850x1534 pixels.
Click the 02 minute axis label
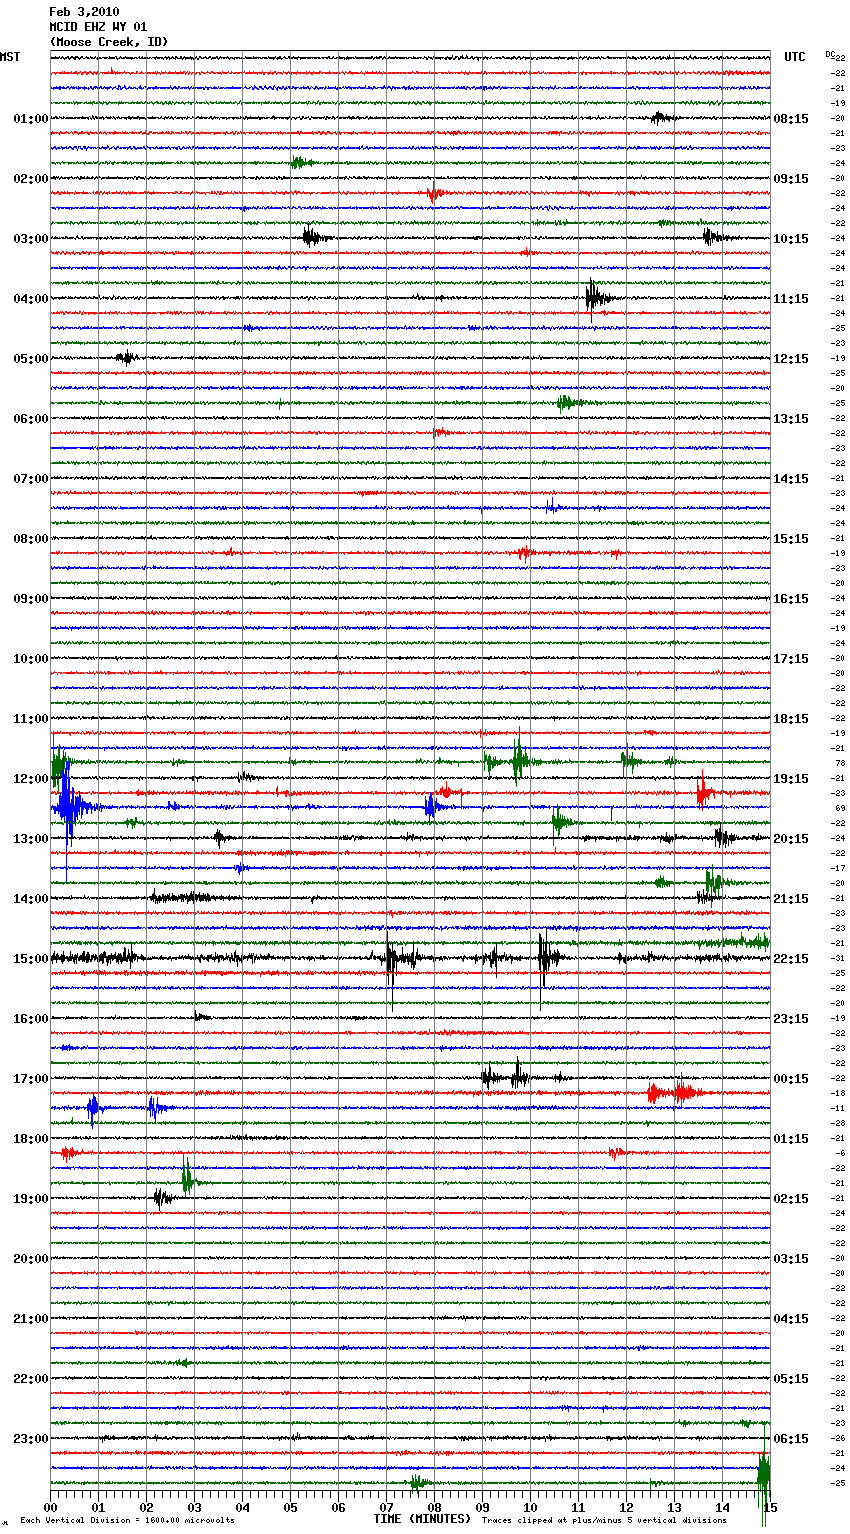[146, 1507]
